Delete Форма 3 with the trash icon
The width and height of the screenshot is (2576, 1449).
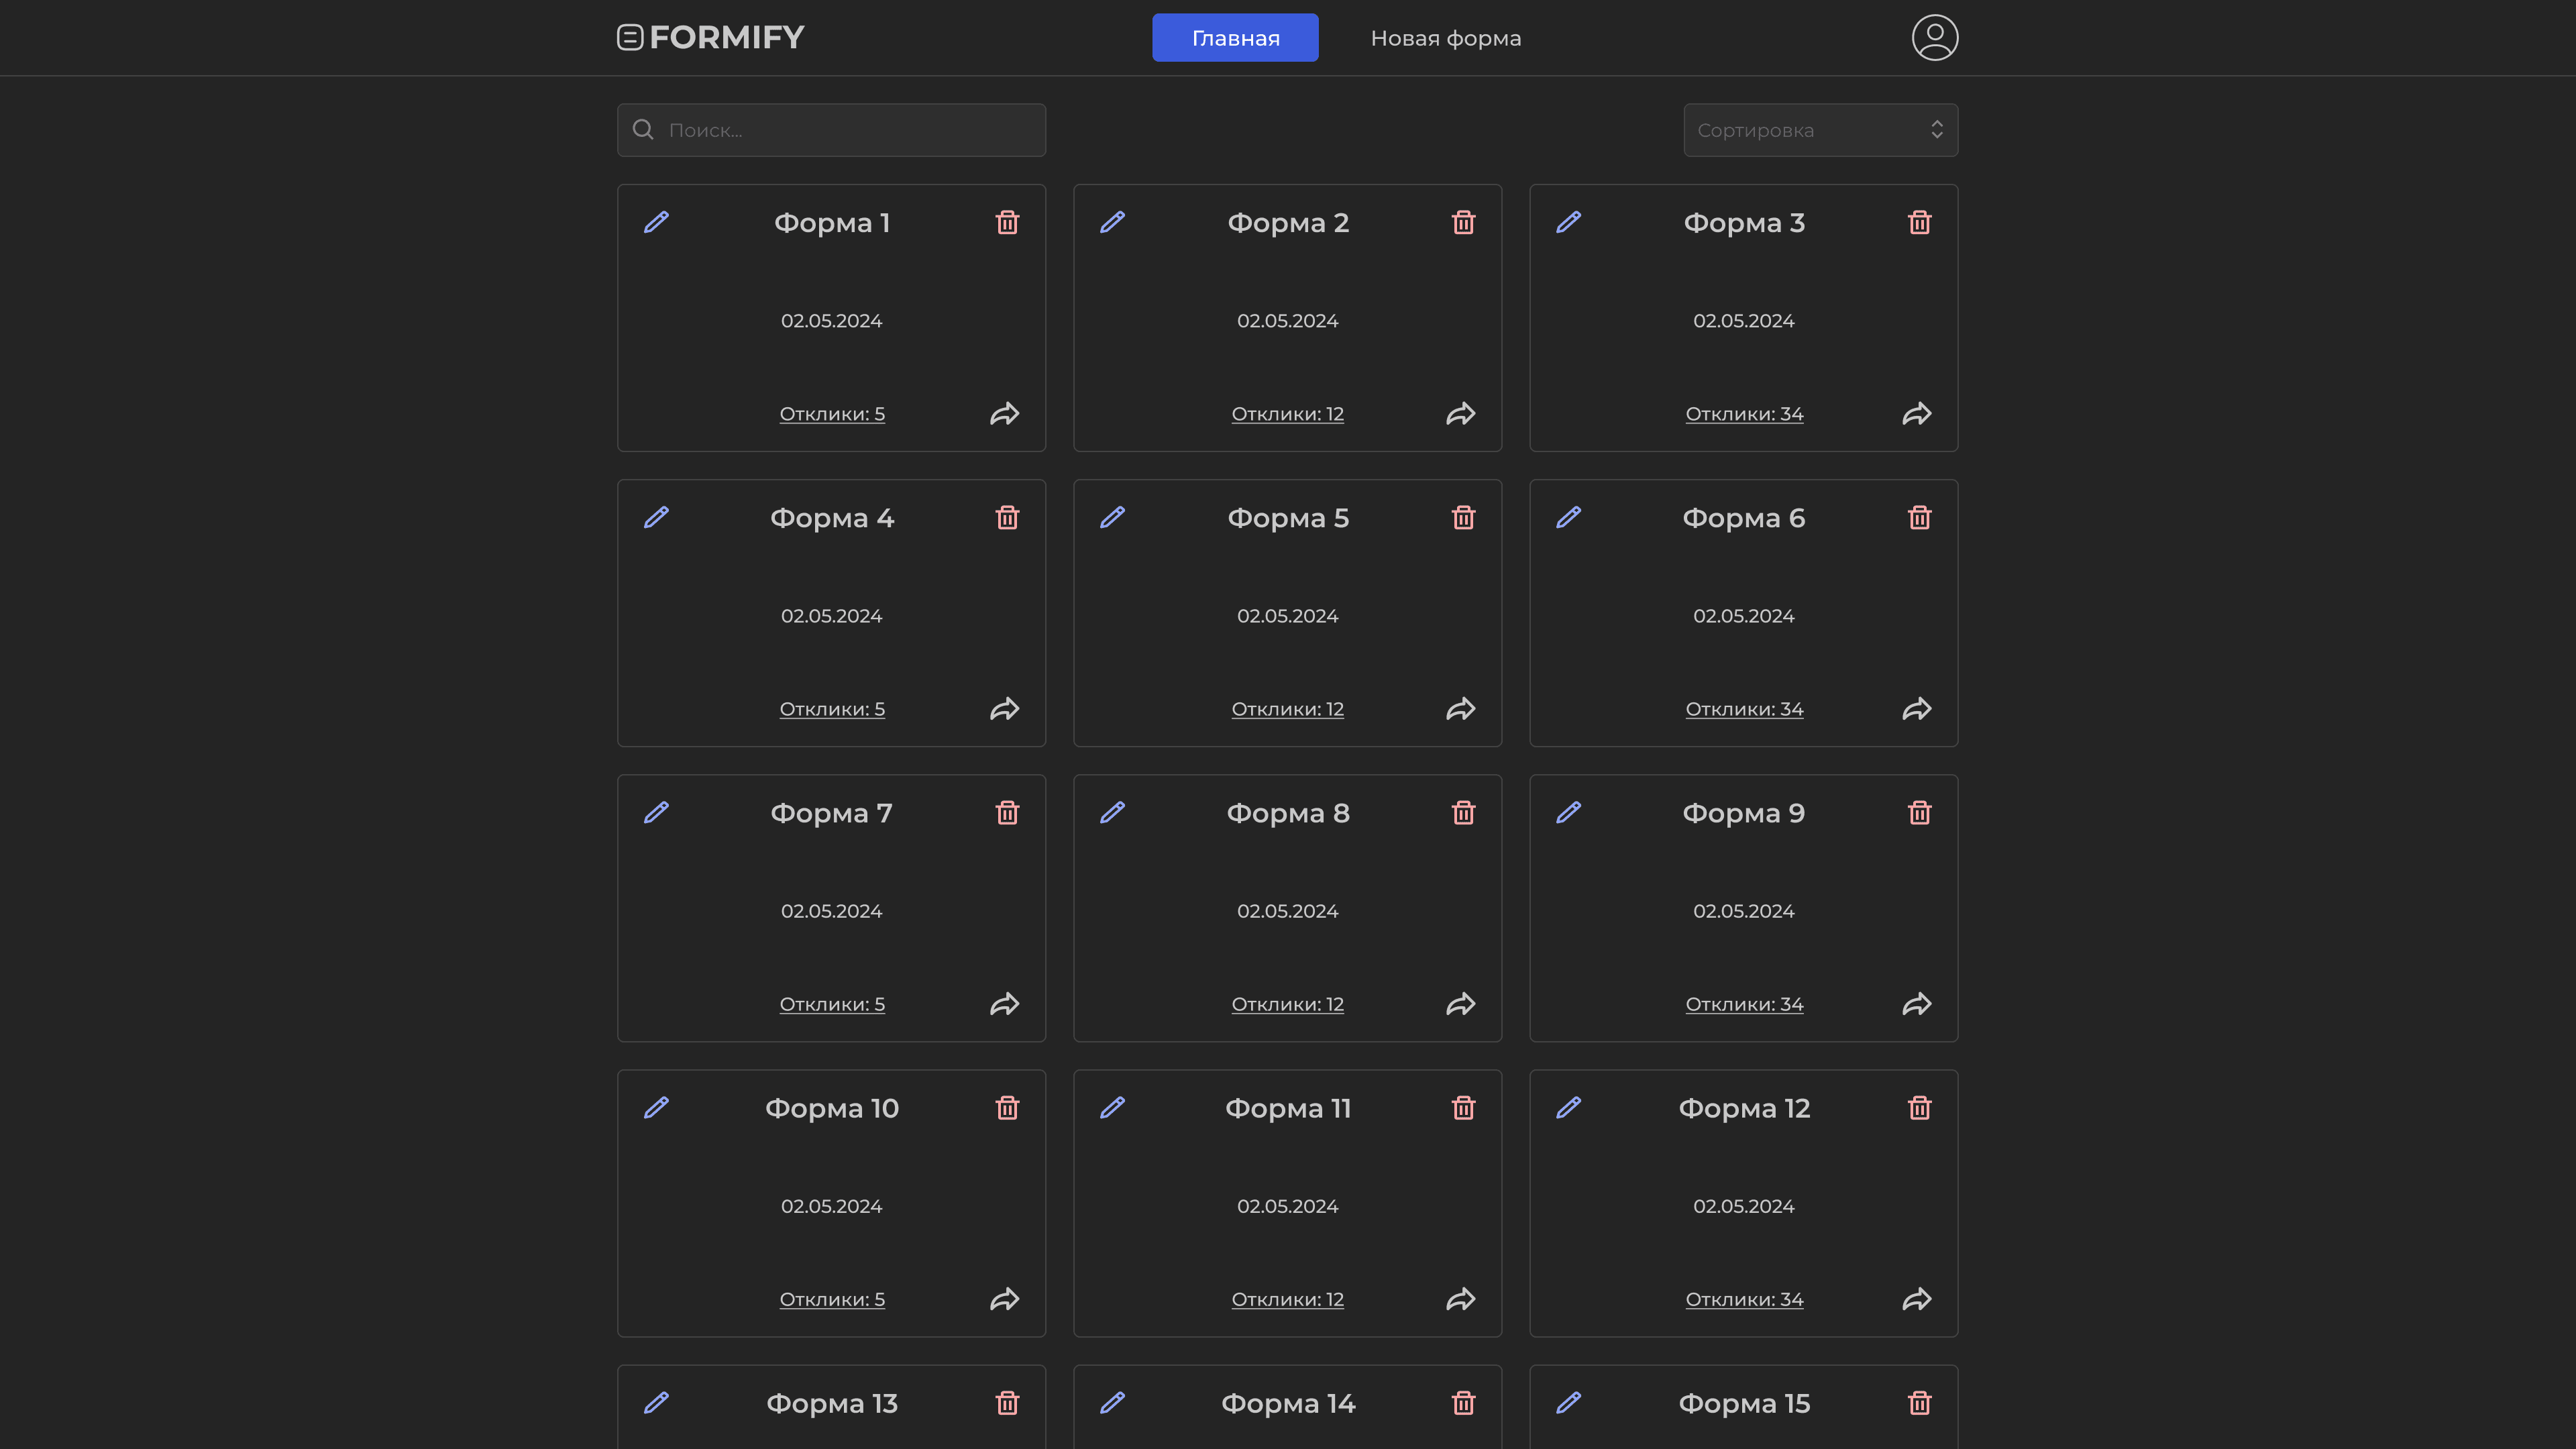pos(1919,222)
